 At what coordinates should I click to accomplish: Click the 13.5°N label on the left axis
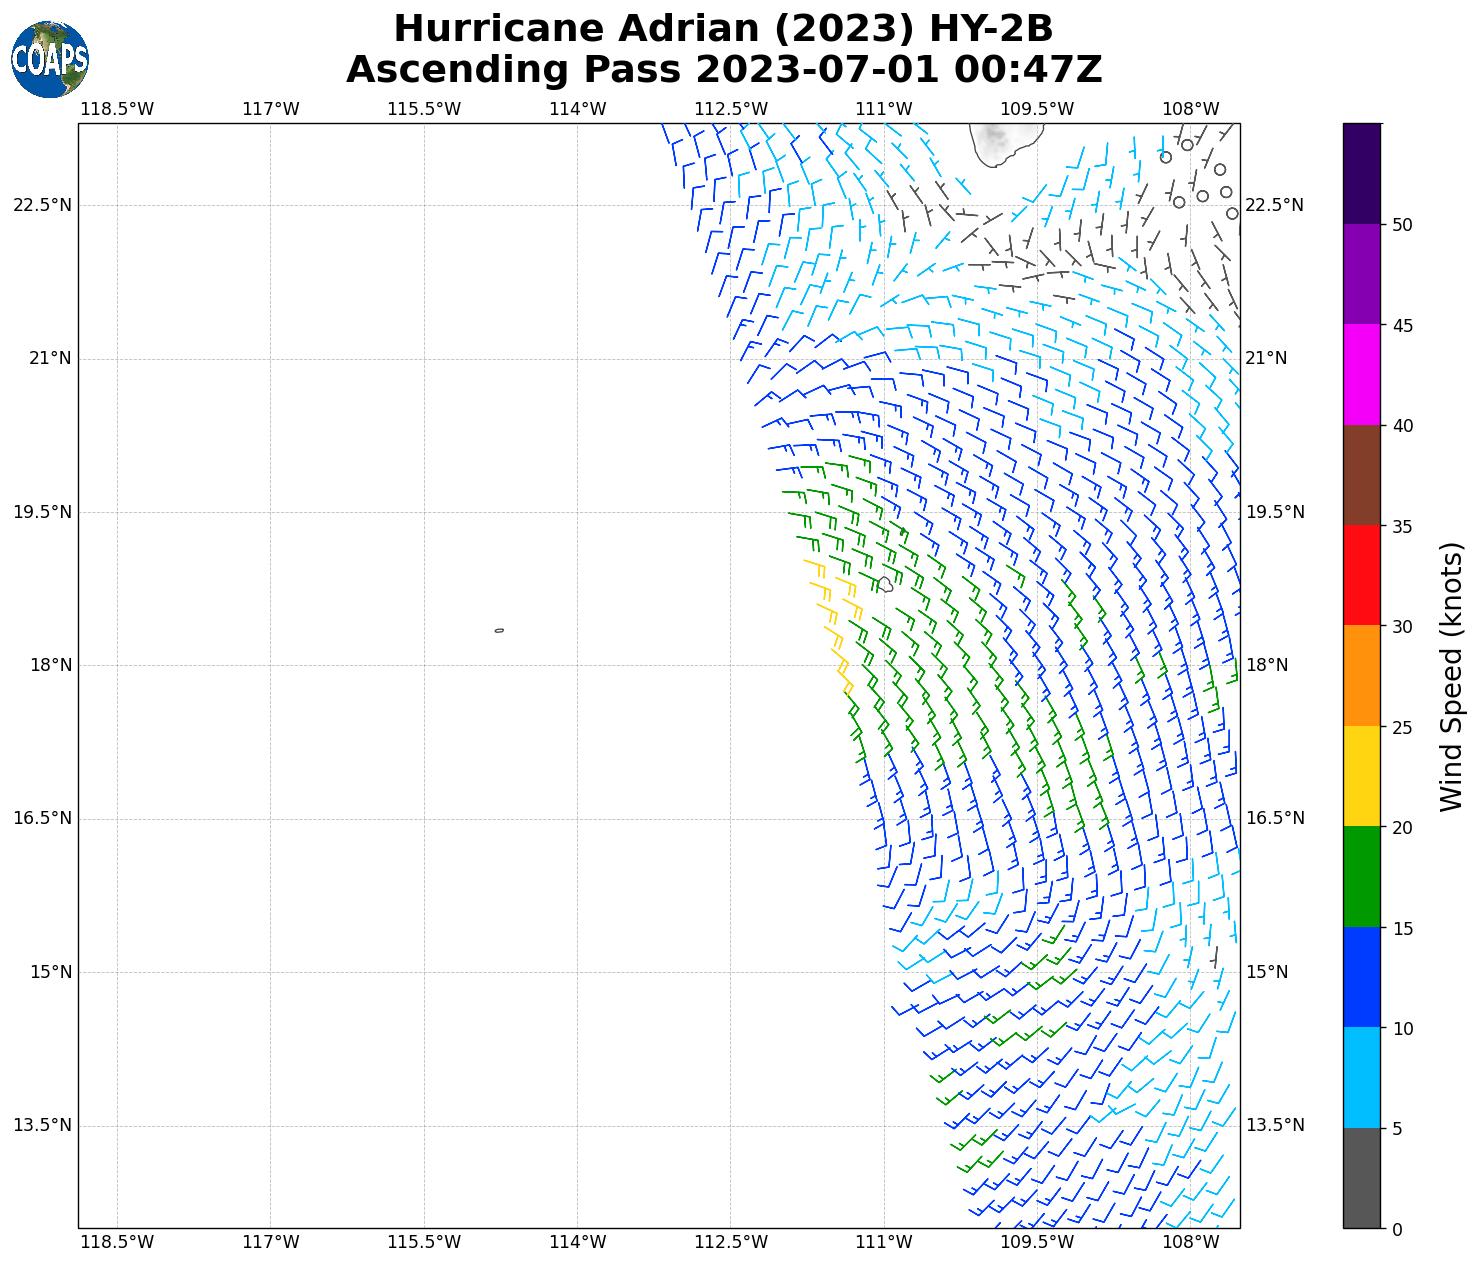(x=42, y=1125)
